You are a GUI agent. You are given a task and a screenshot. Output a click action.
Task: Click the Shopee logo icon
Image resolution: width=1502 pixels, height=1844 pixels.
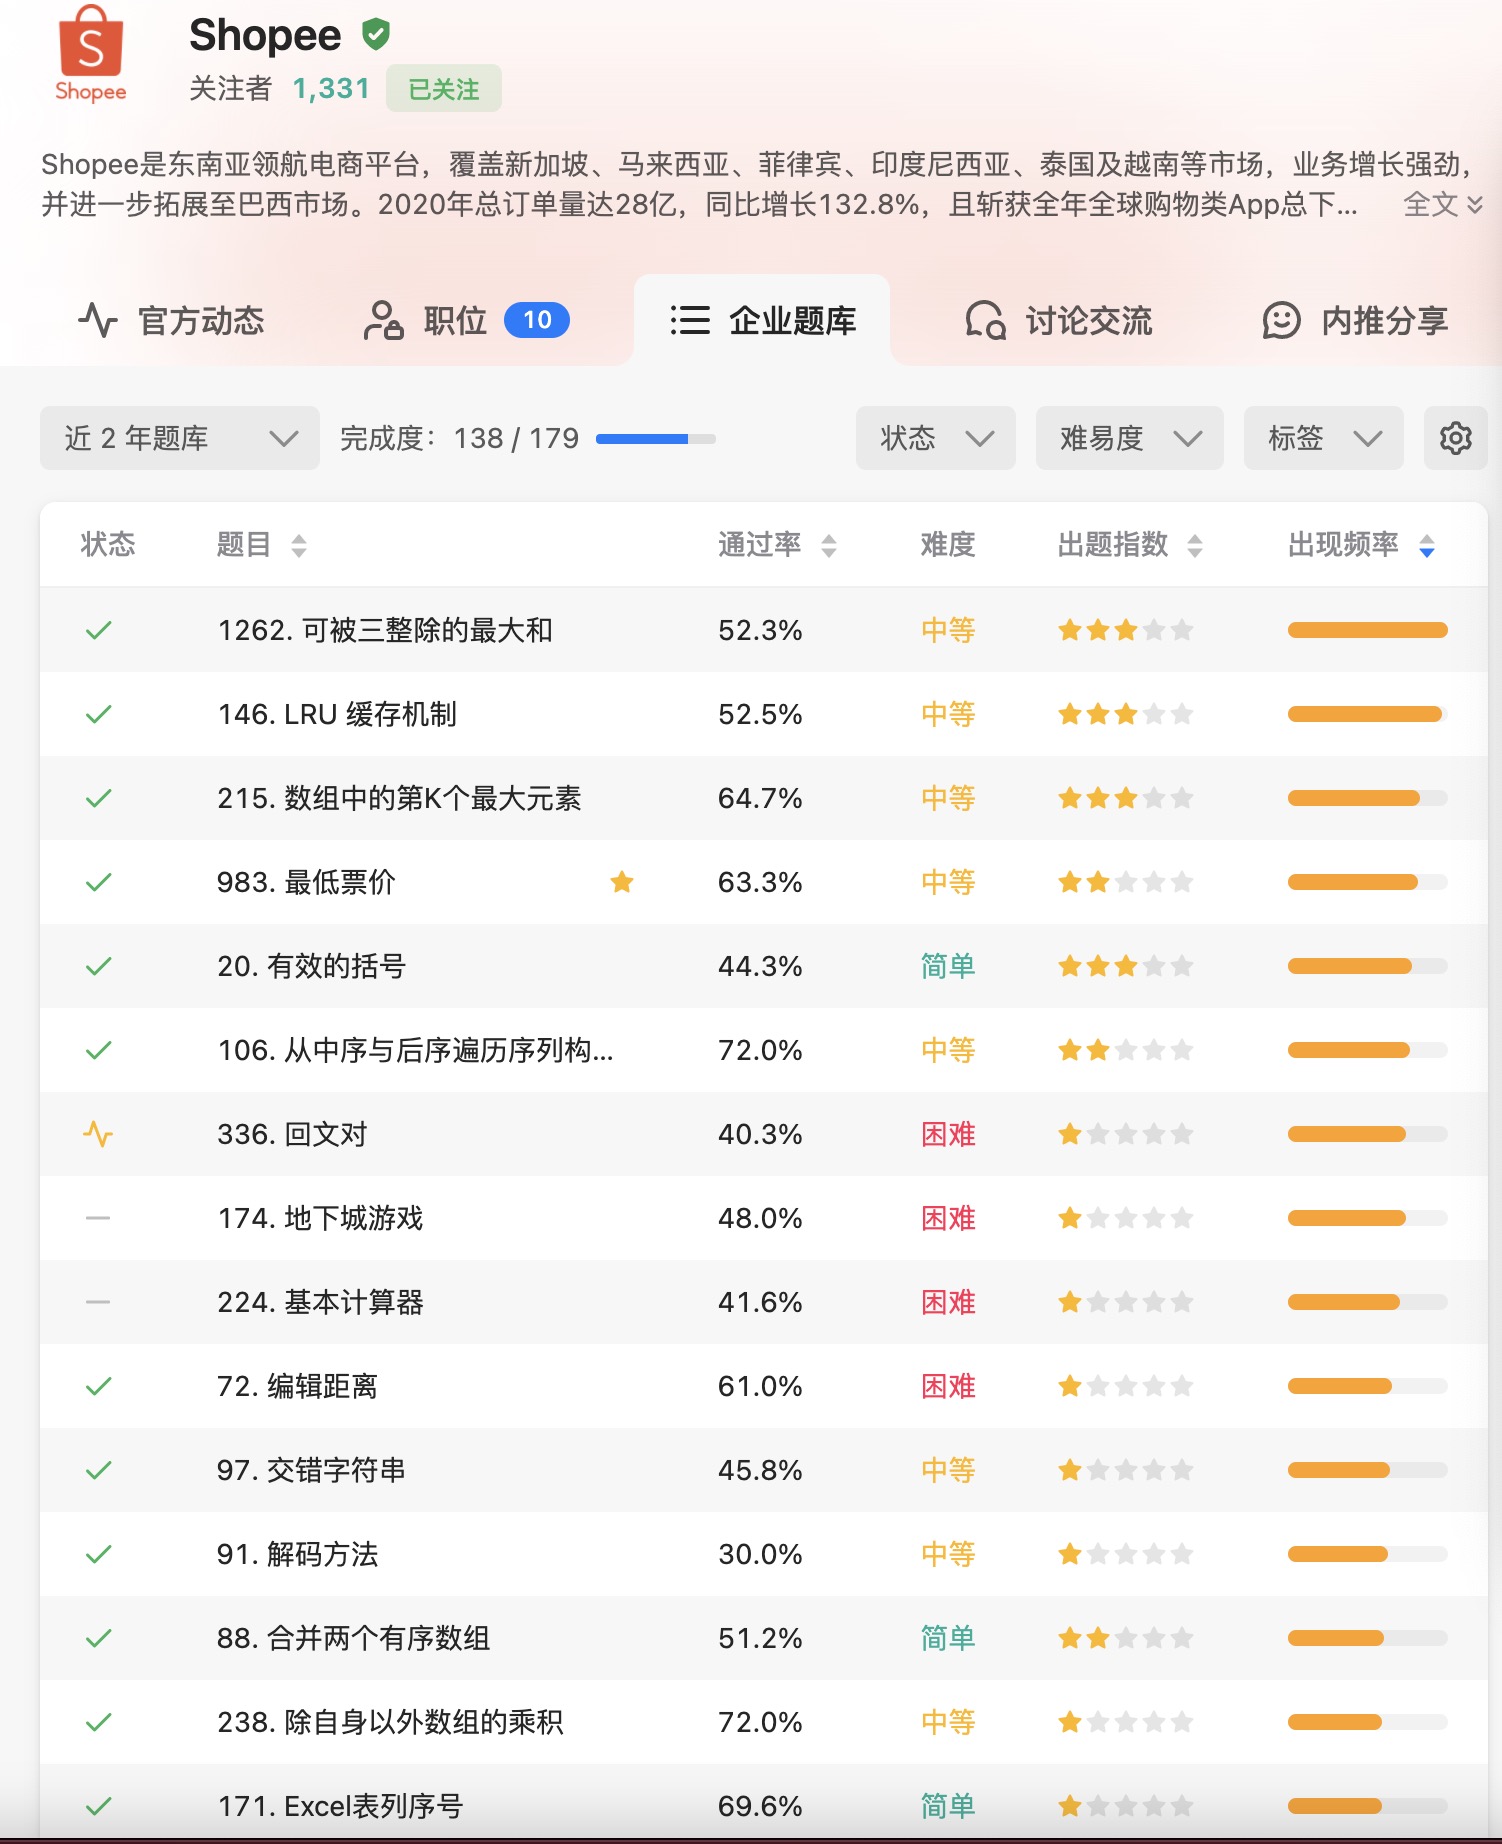point(90,53)
